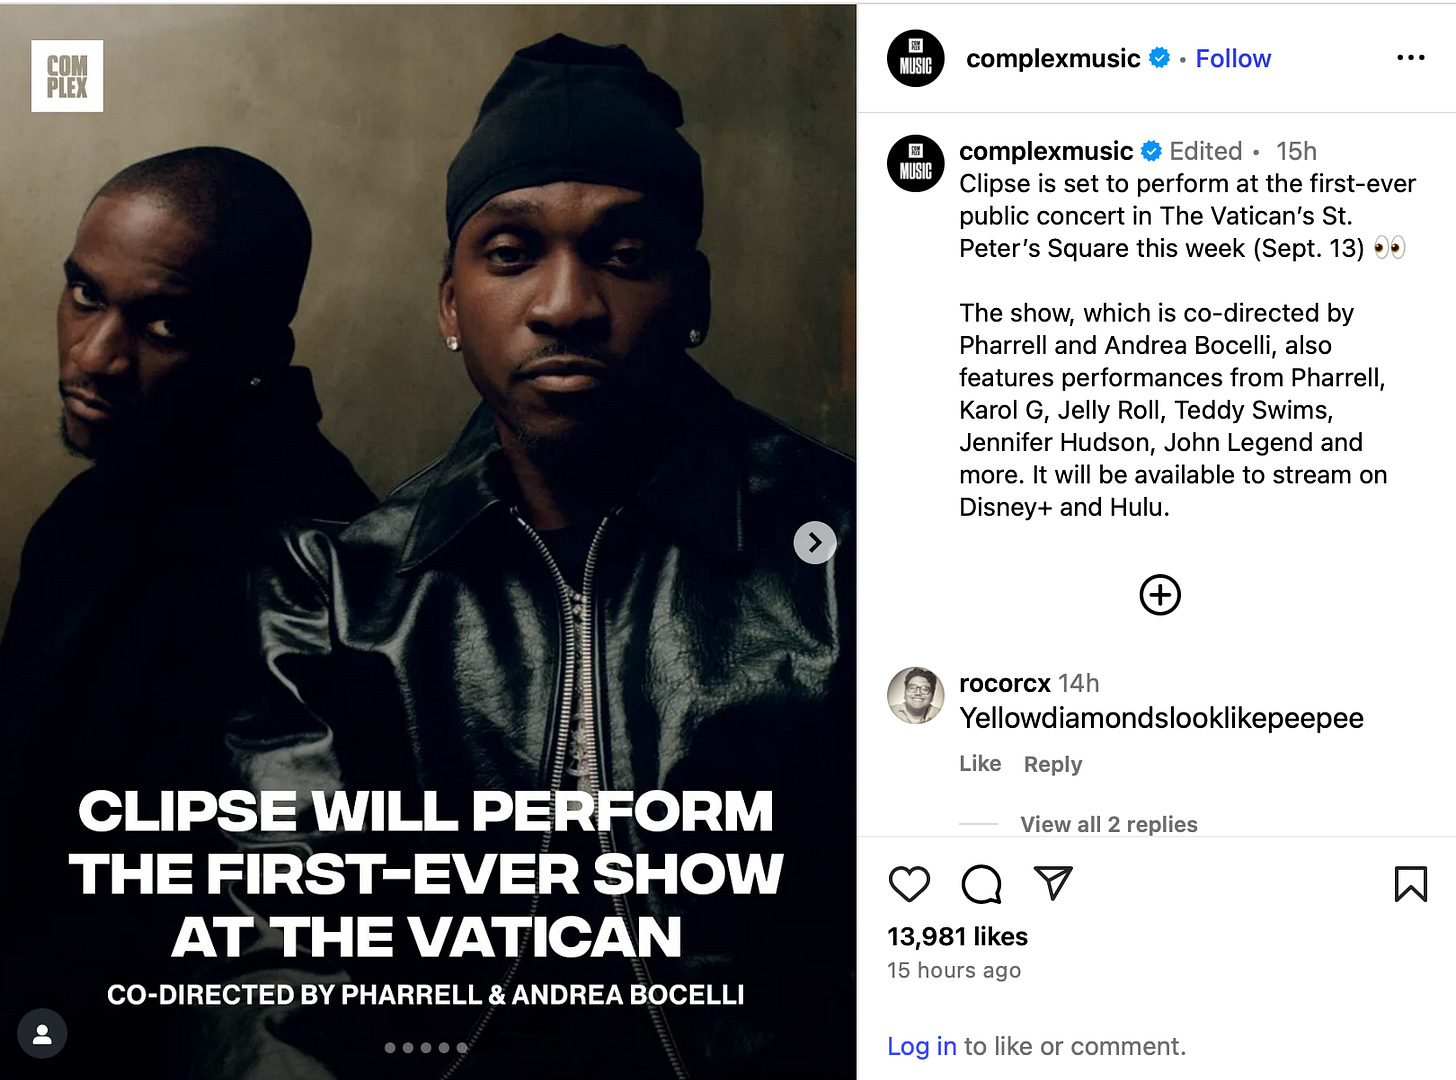1456x1080 pixels.
Task: Like the post with the heart icon
Action: pyautogui.click(x=909, y=884)
